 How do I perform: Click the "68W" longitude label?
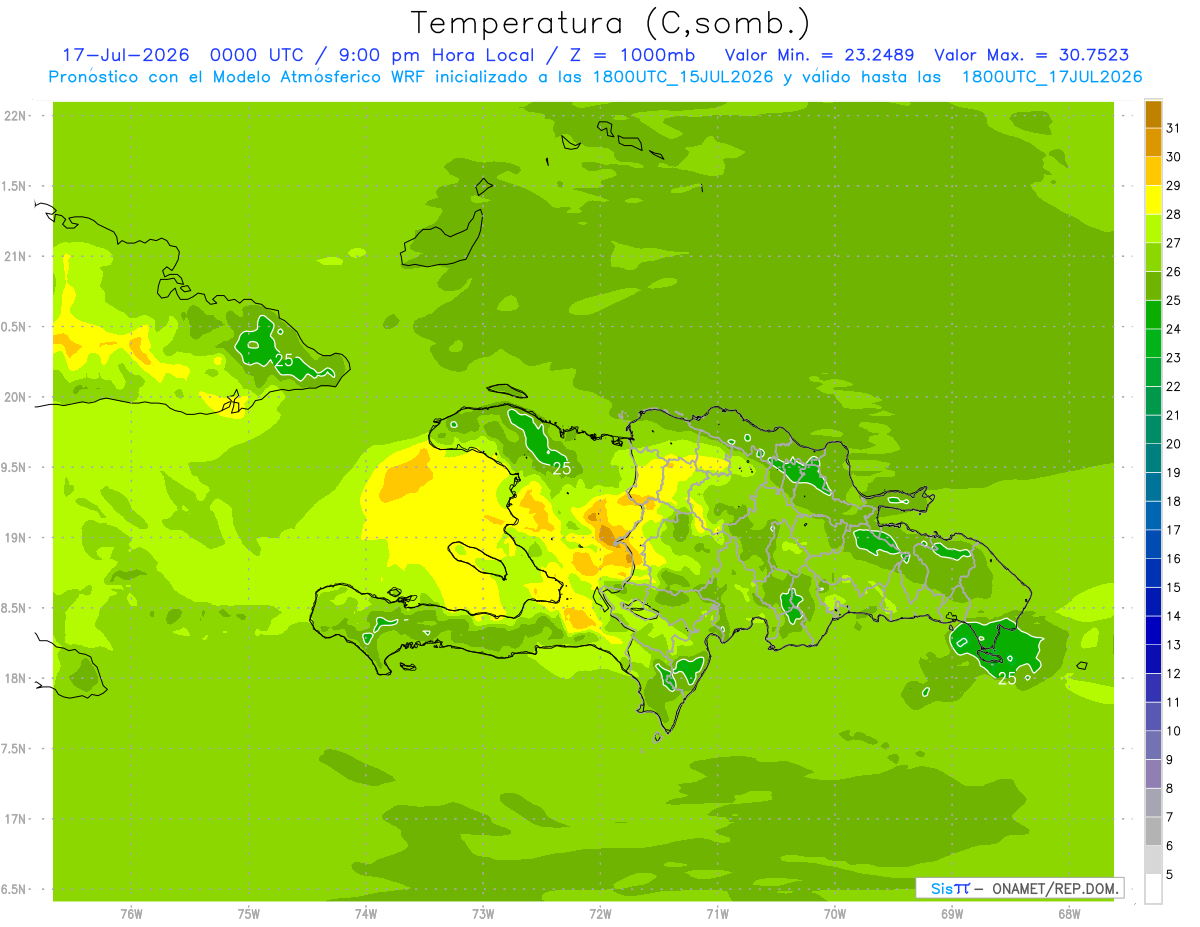click(1069, 914)
